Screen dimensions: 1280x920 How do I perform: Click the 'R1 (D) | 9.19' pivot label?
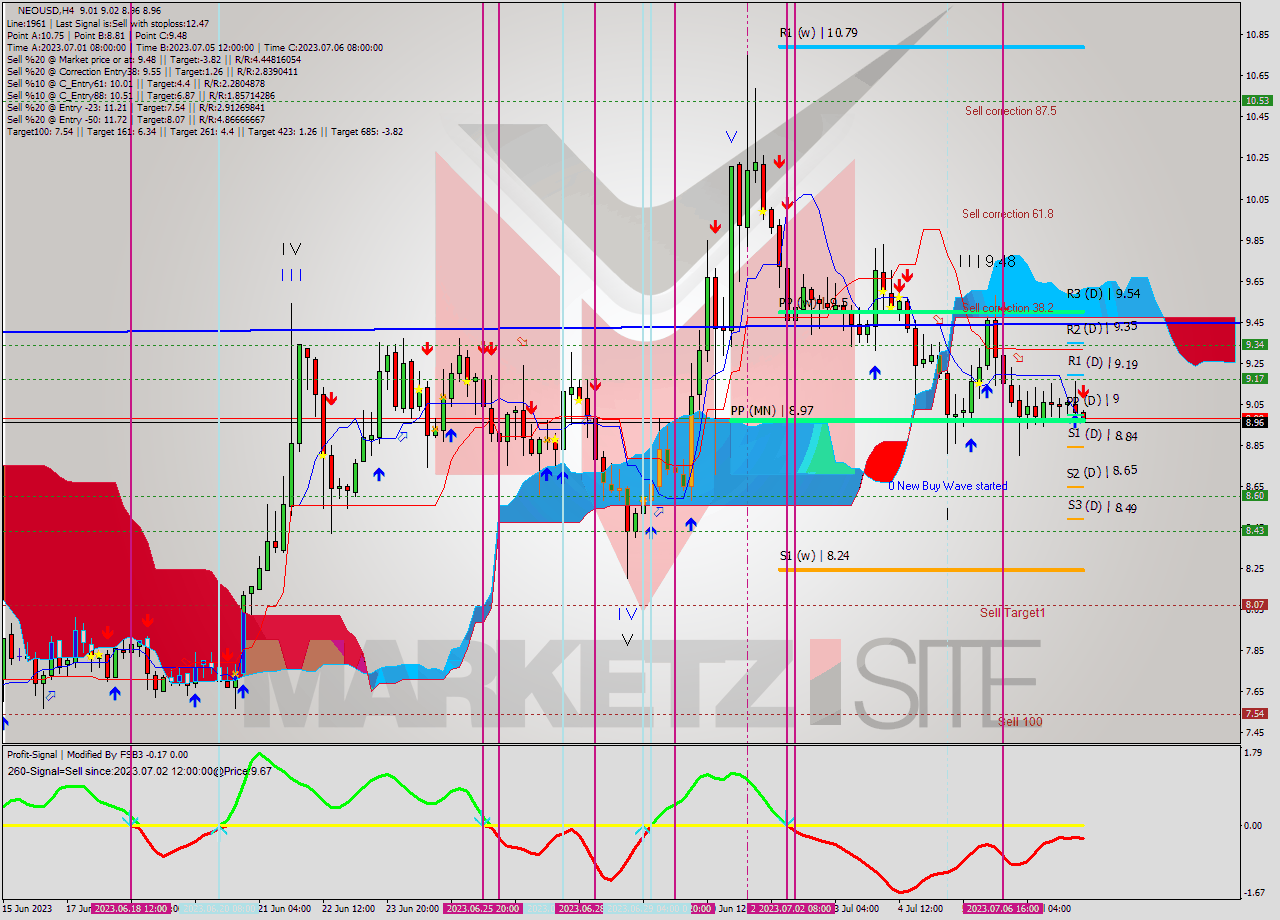point(1103,363)
